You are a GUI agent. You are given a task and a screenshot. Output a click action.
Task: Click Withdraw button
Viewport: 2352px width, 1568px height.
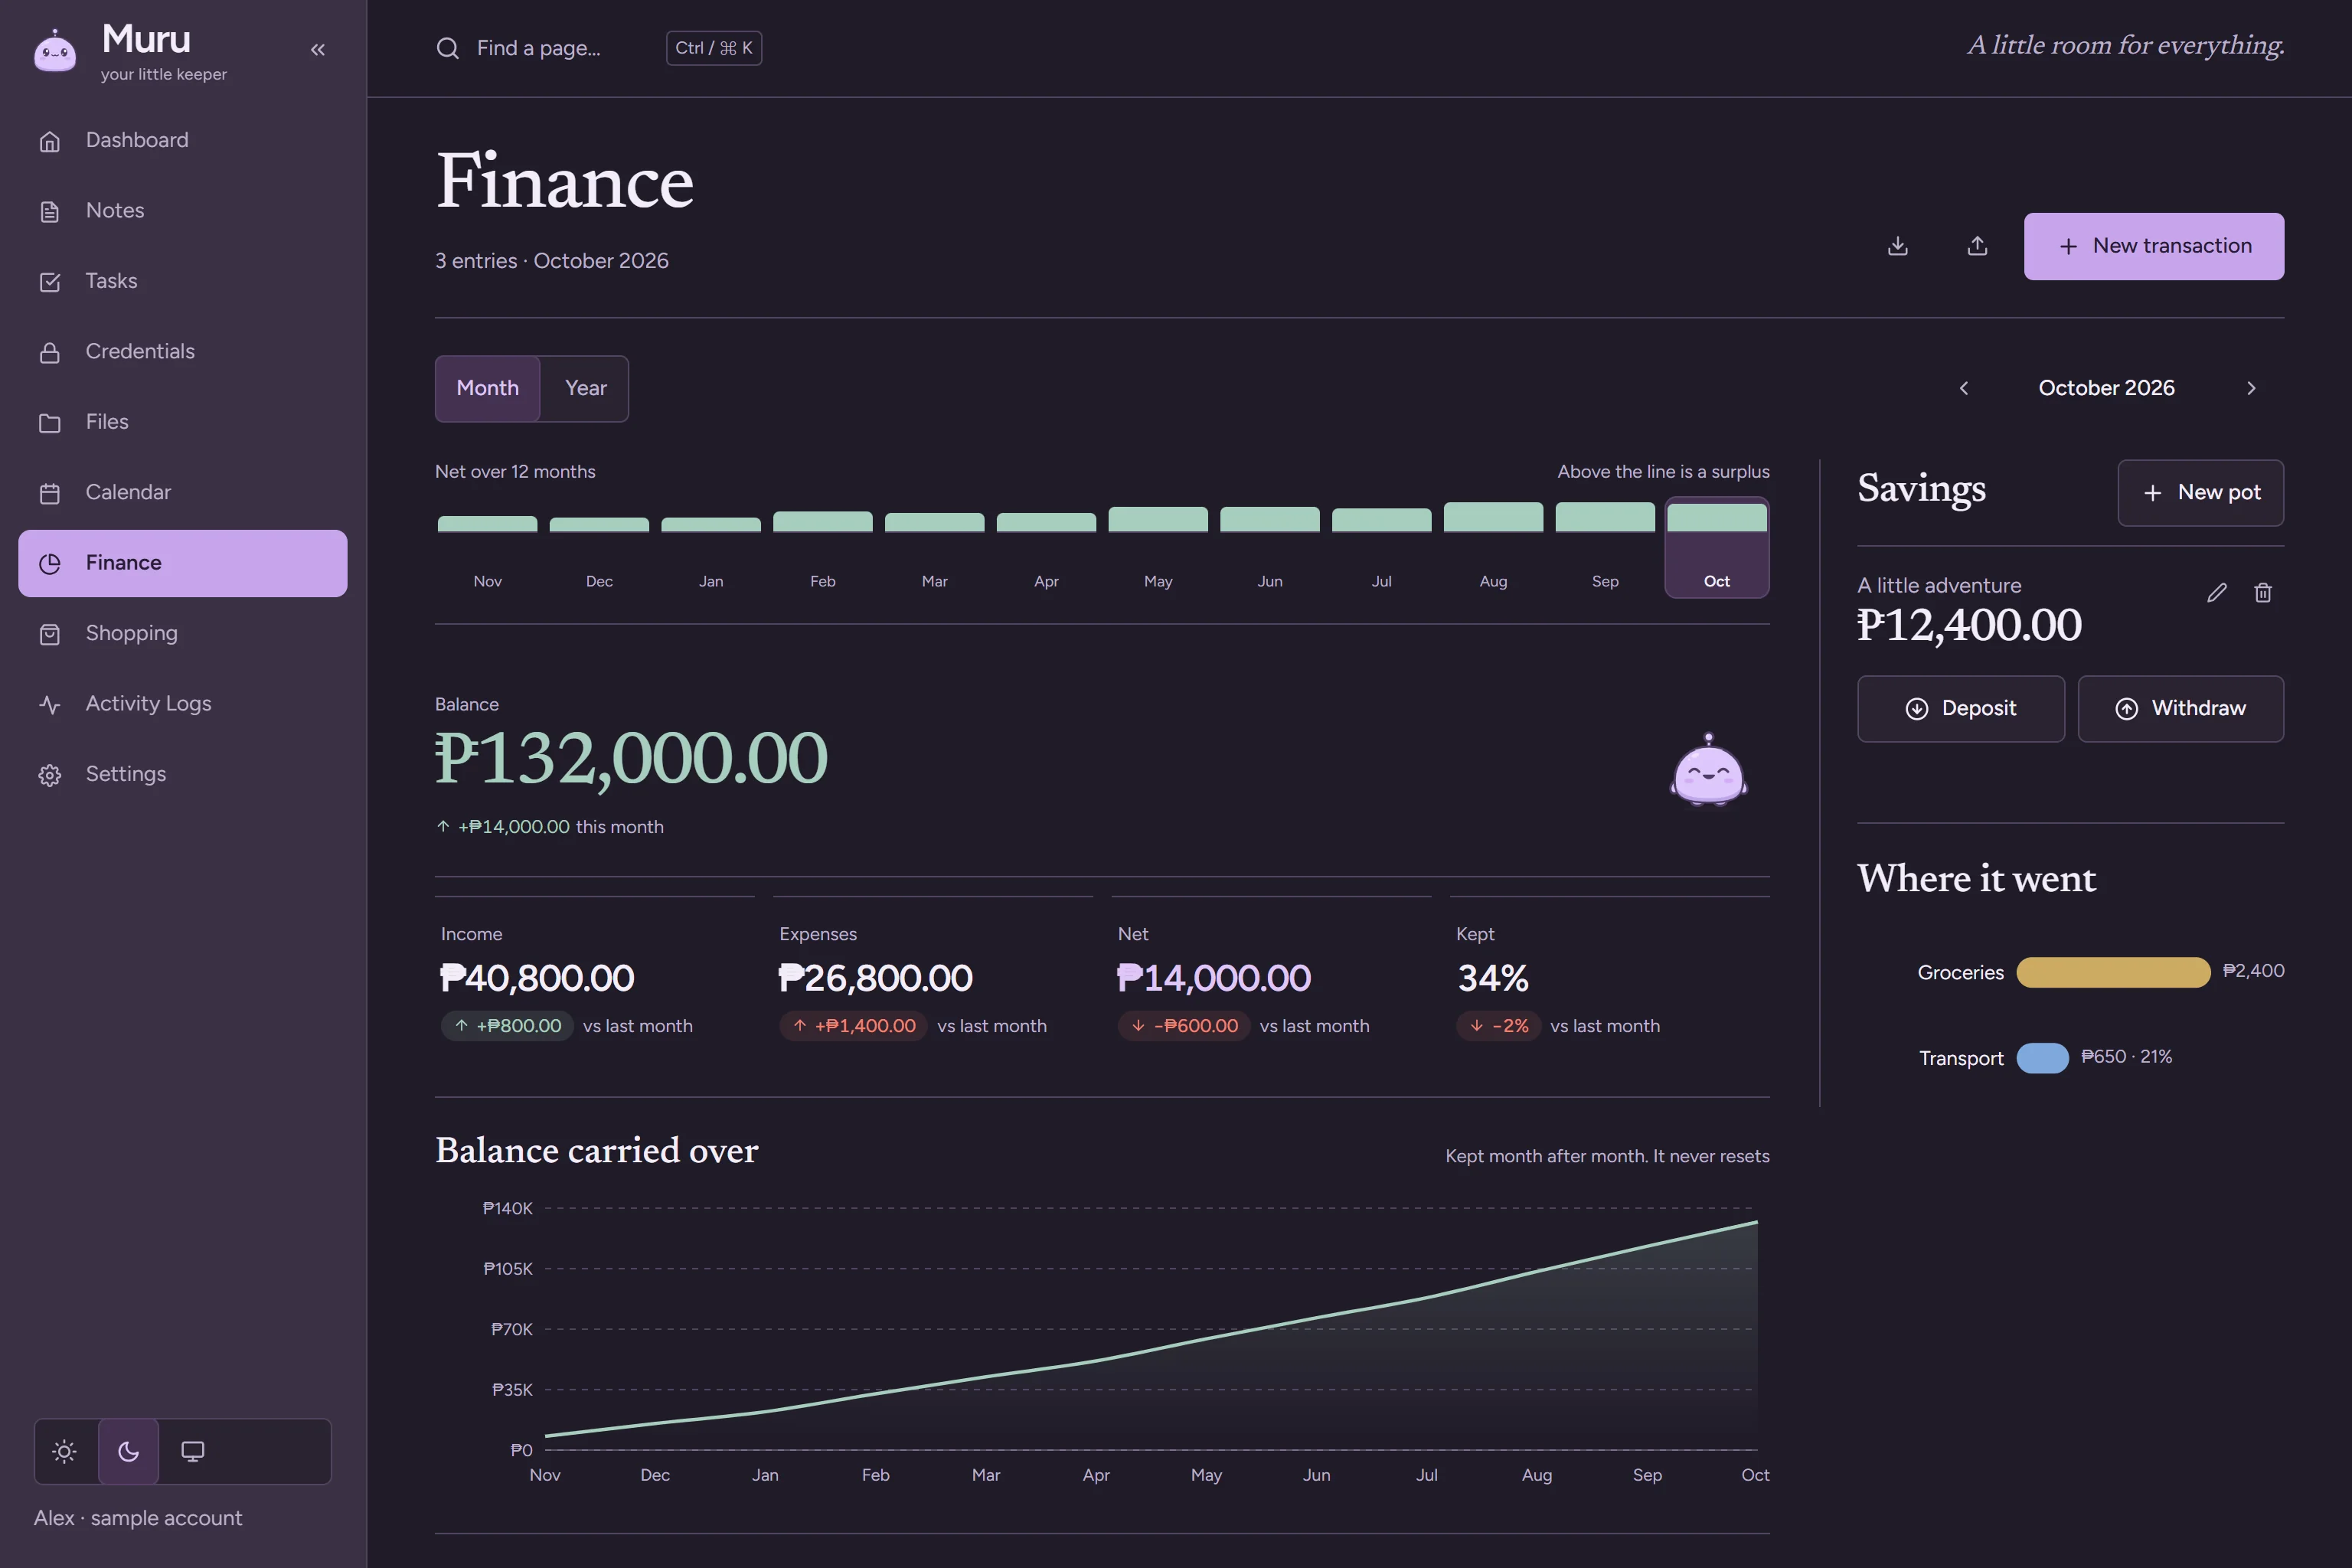point(2181,709)
